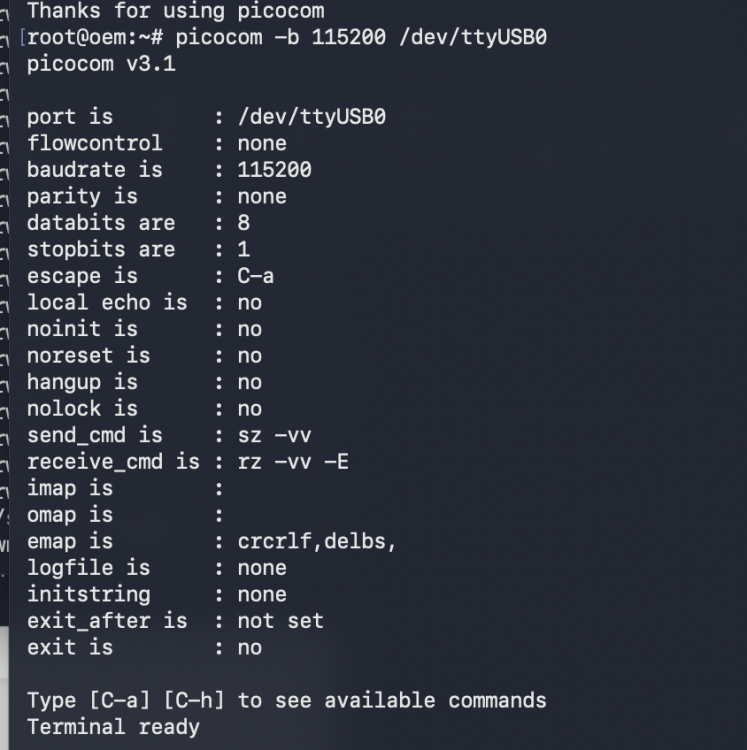Screen dimensions: 747x750
Task: Click the send_cmd value "sz -vv"
Action: pyautogui.click(x=274, y=435)
